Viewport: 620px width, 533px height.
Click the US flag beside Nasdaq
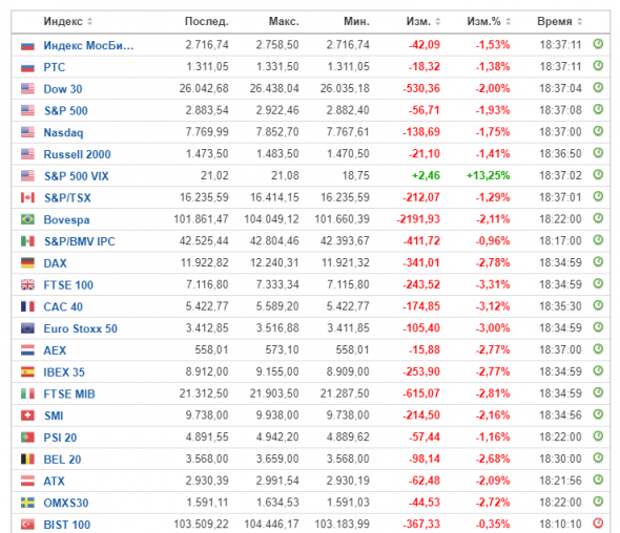point(28,132)
